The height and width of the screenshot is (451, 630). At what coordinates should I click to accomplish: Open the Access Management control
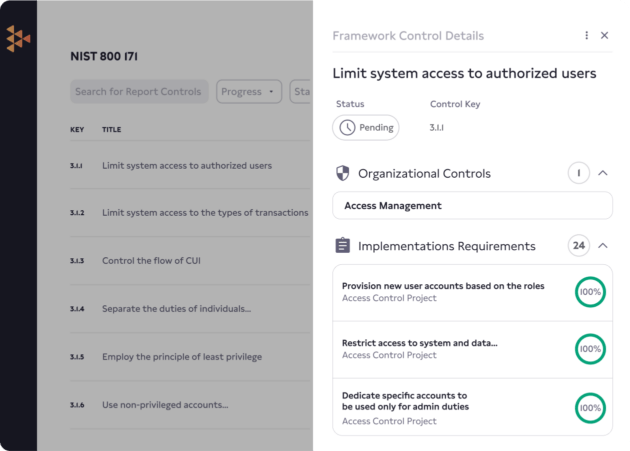pos(472,206)
